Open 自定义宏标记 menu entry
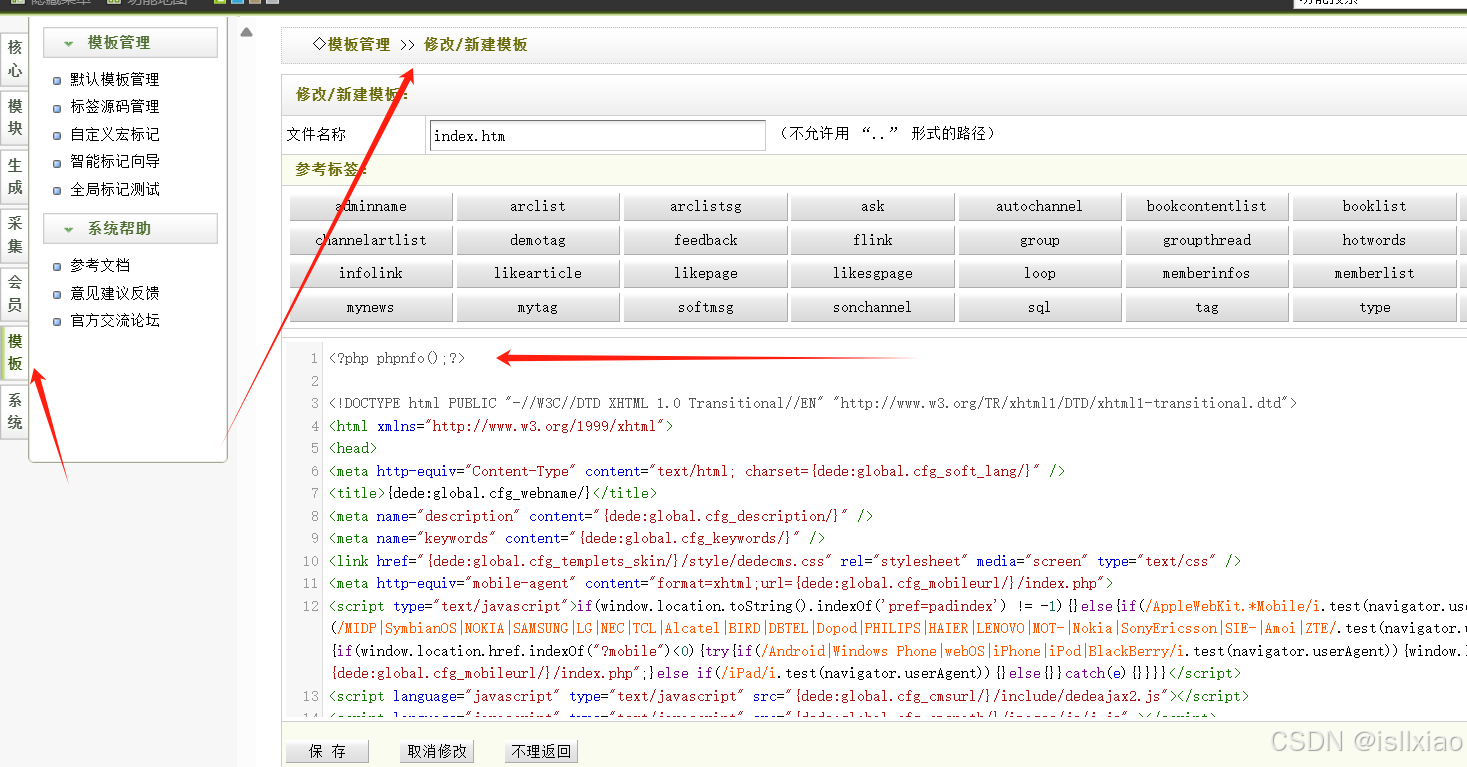The height and width of the screenshot is (767, 1467). [114, 134]
